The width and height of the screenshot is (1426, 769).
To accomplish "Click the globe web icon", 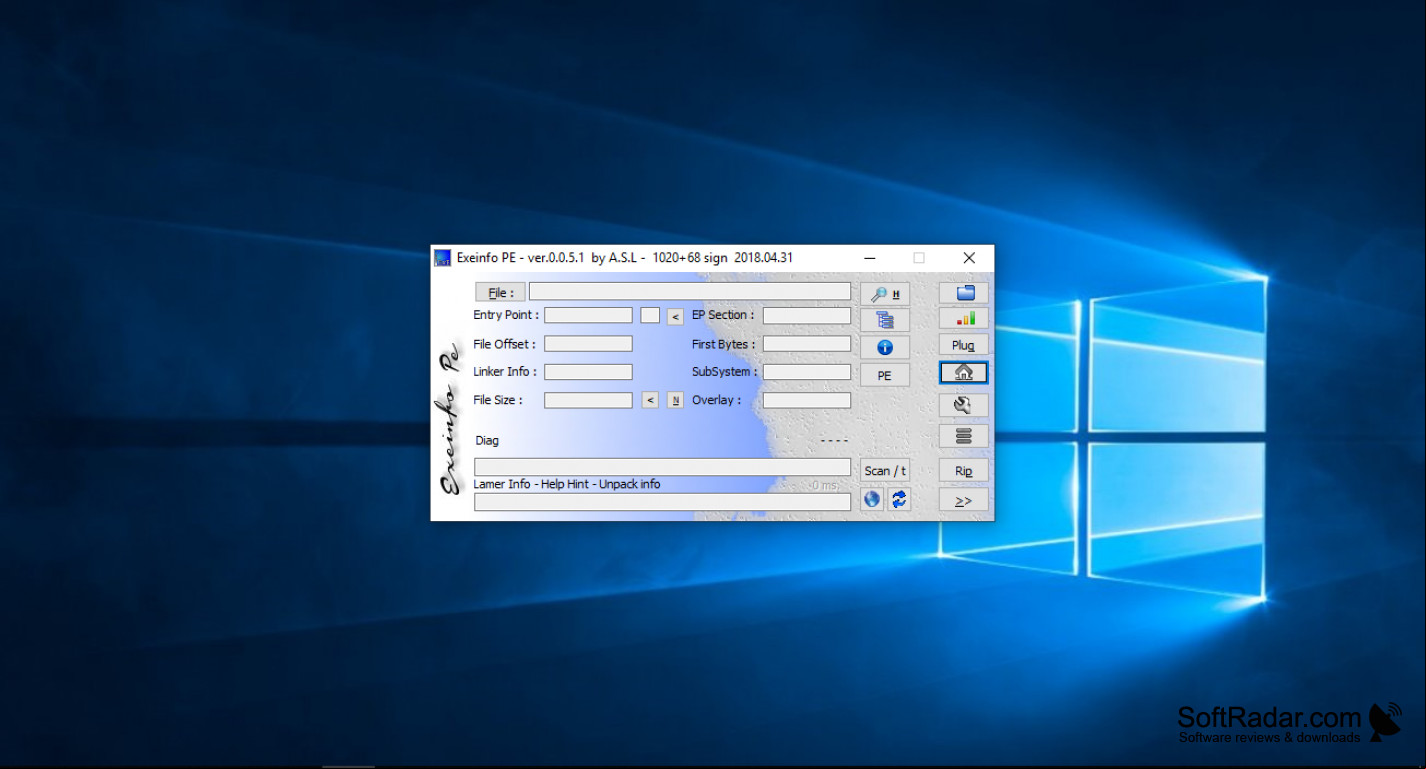I will click(872, 499).
